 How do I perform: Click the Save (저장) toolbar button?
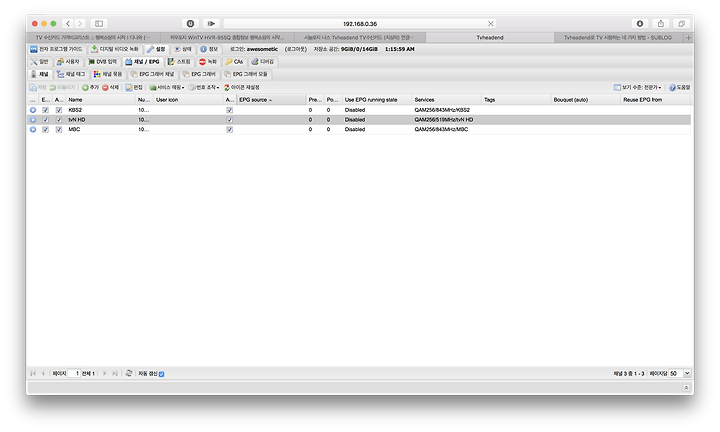pyautogui.click(x=38, y=87)
